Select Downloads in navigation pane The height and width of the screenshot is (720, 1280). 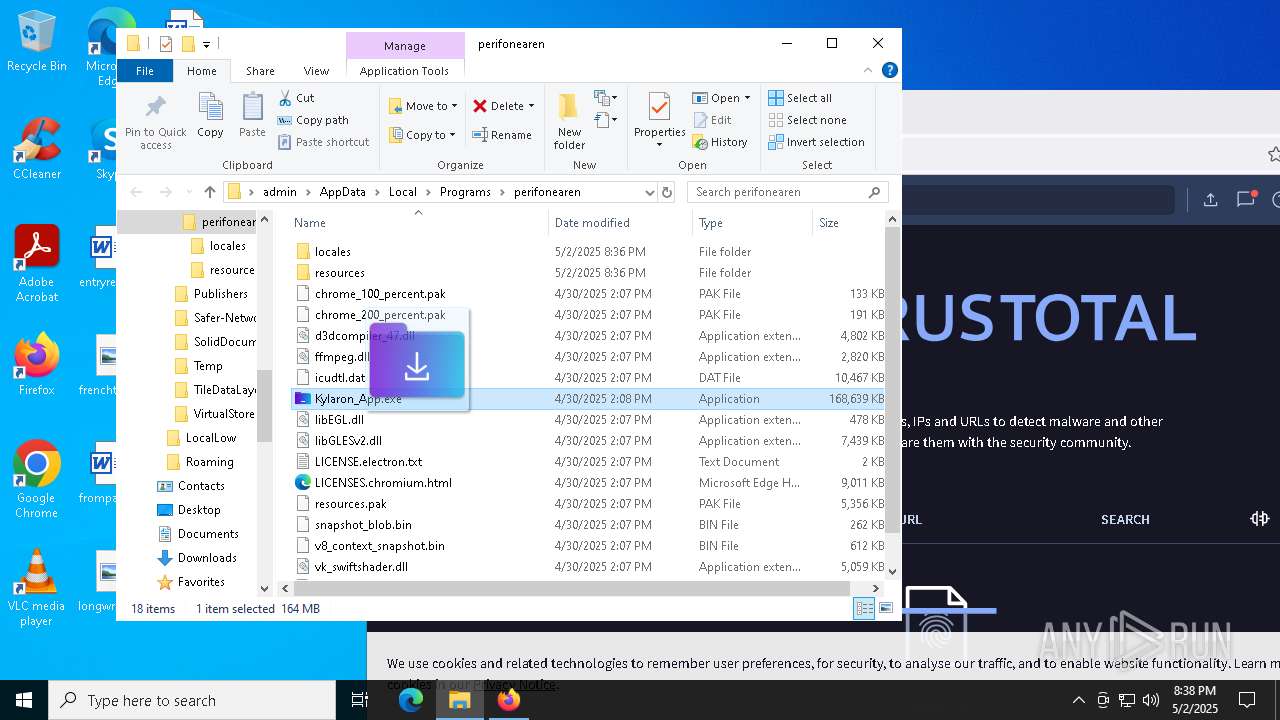(207, 558)
